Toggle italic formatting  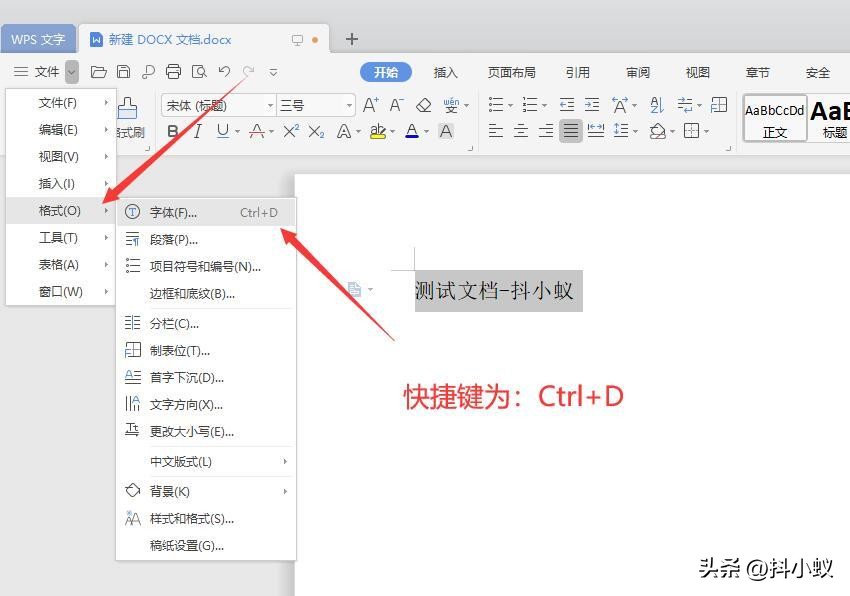coord(198,130)
